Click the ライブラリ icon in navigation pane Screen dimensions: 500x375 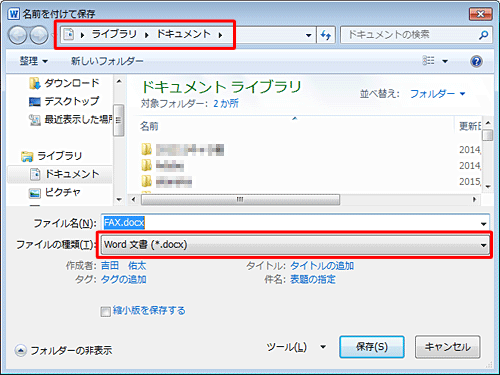(x=27, y=156)
